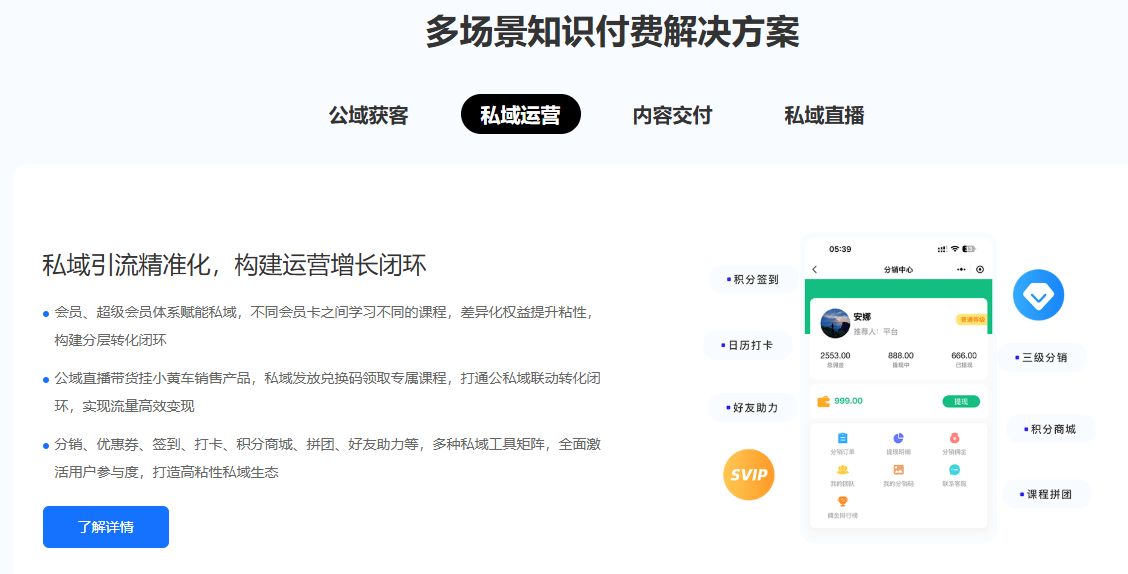This screenshot has width=1128, height=574.
Task: Click the 三级分销 feature tag
Action: click(x=1041, y=357)
